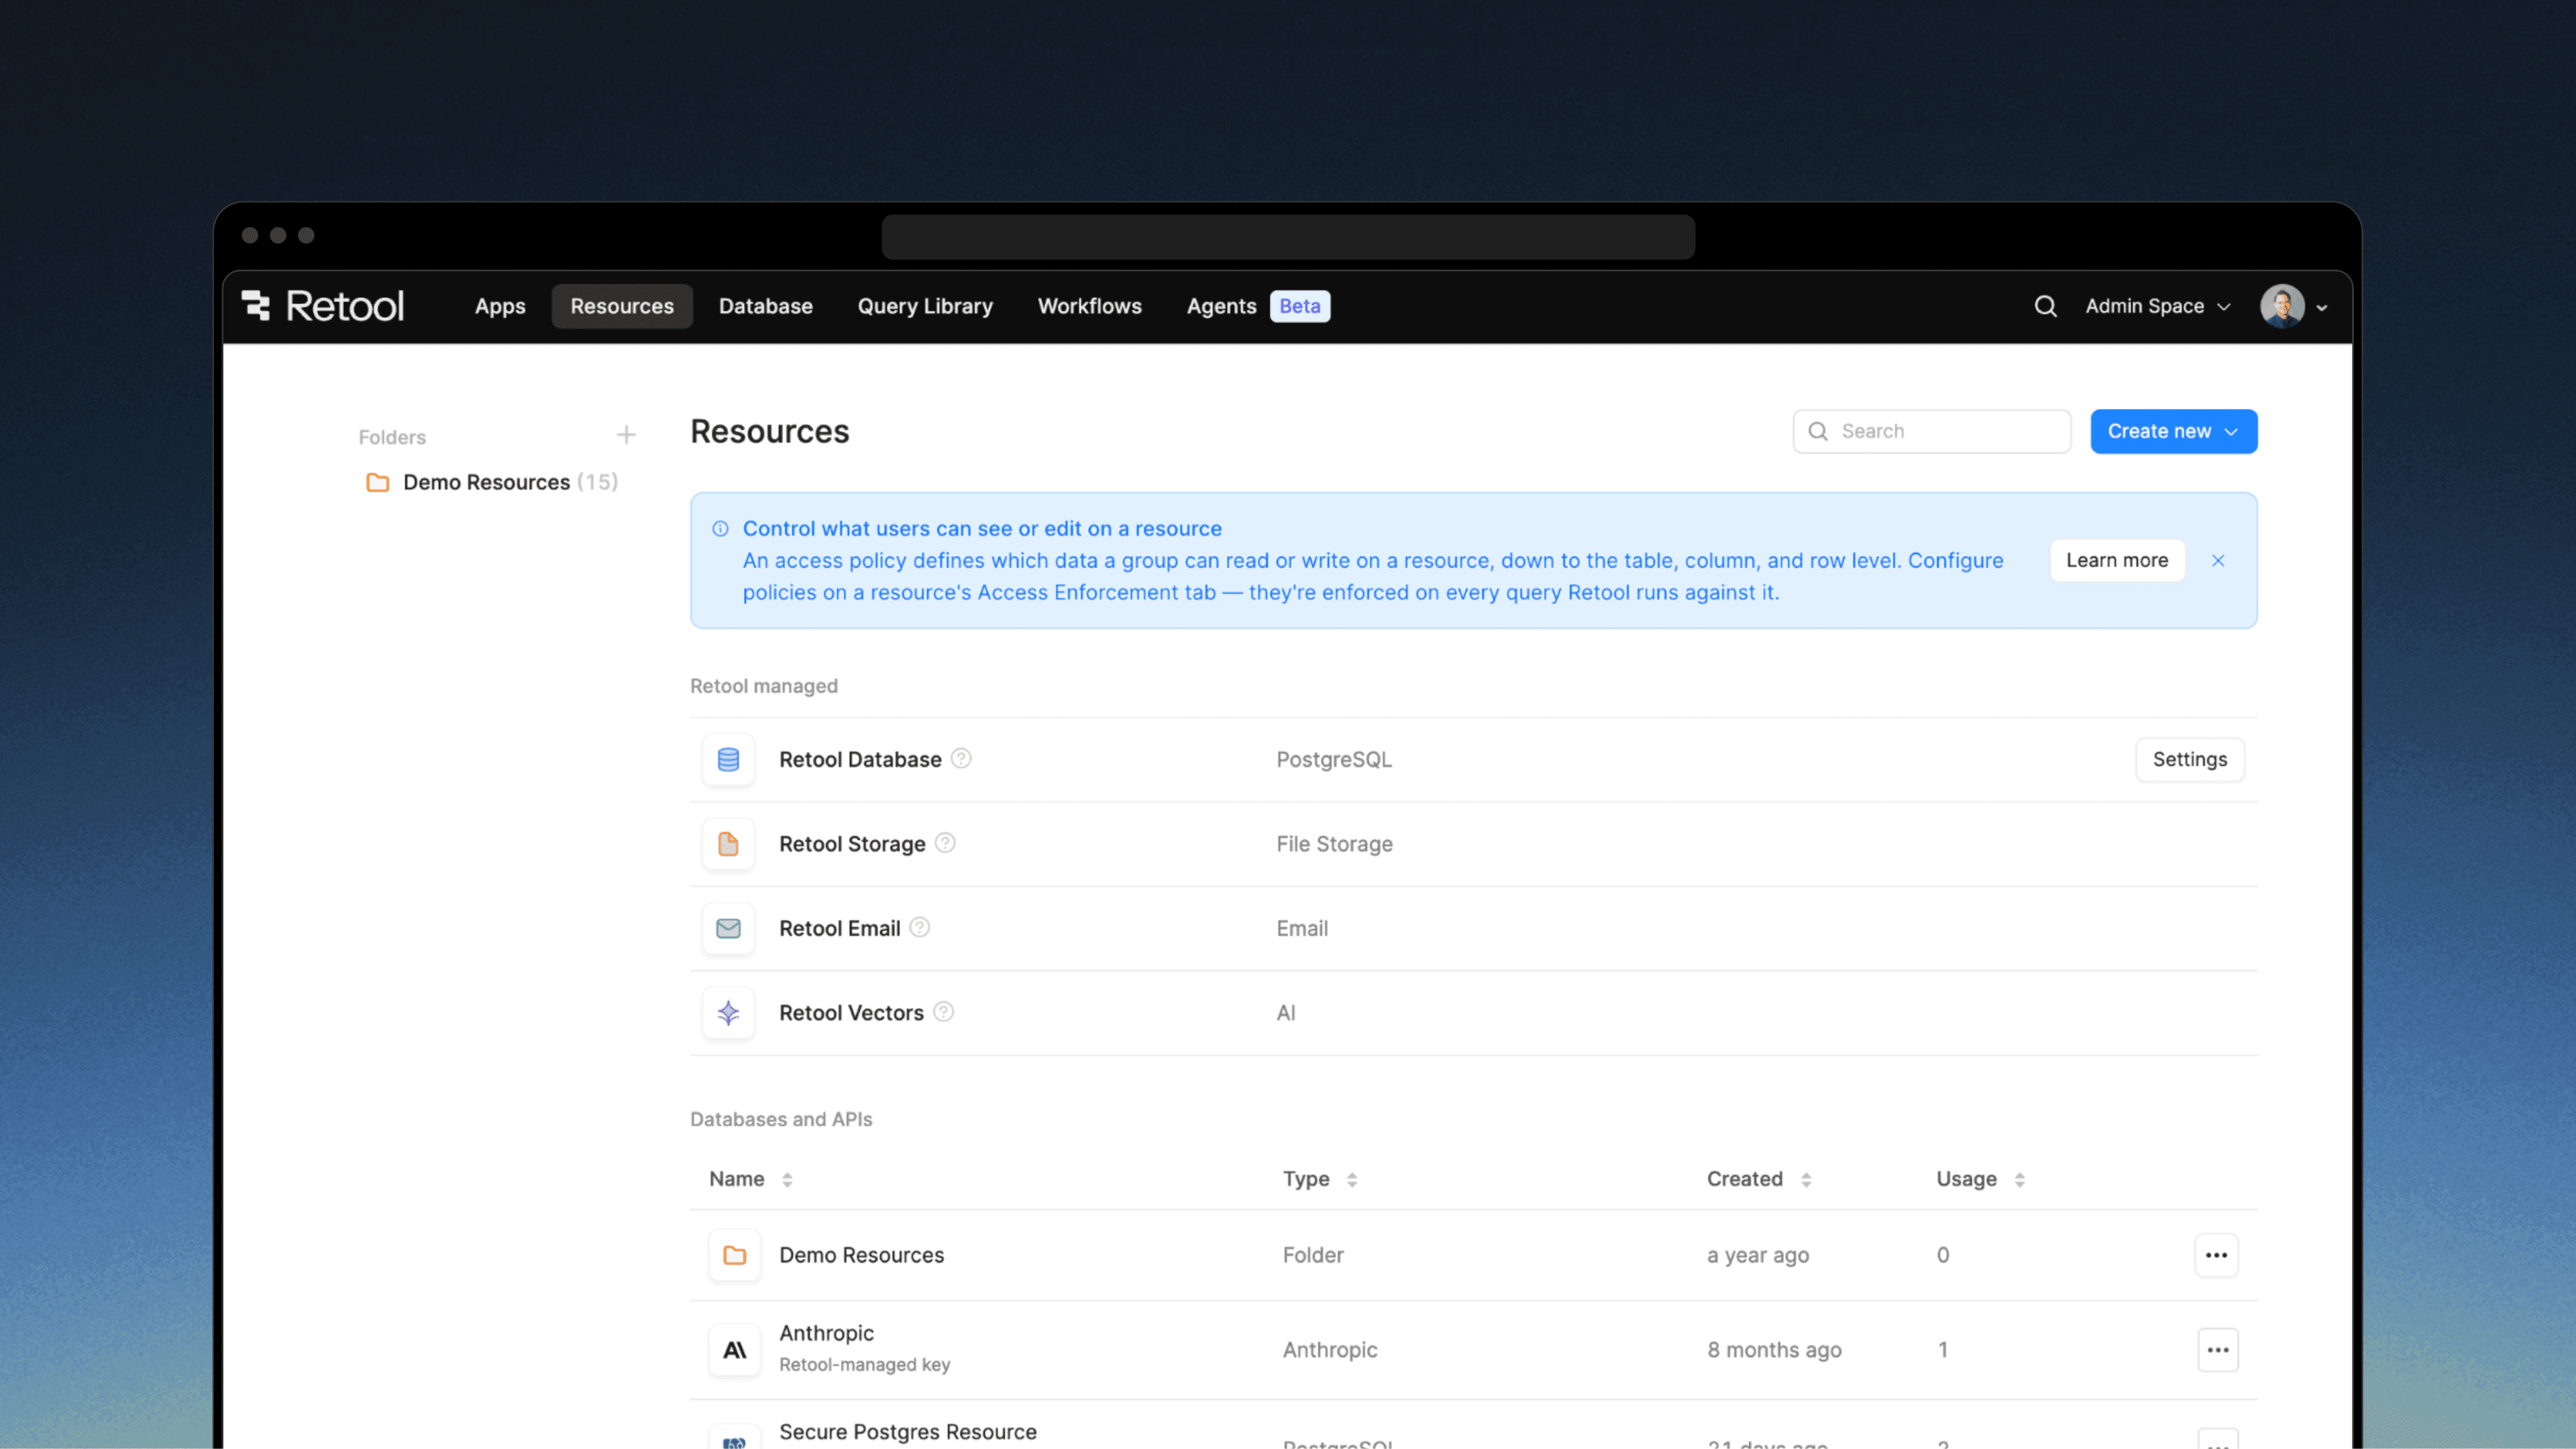This screenshot has height=1449, width=2576.
Task: Expand the avatar chevron menu
Action: [x=2322, y=308]
